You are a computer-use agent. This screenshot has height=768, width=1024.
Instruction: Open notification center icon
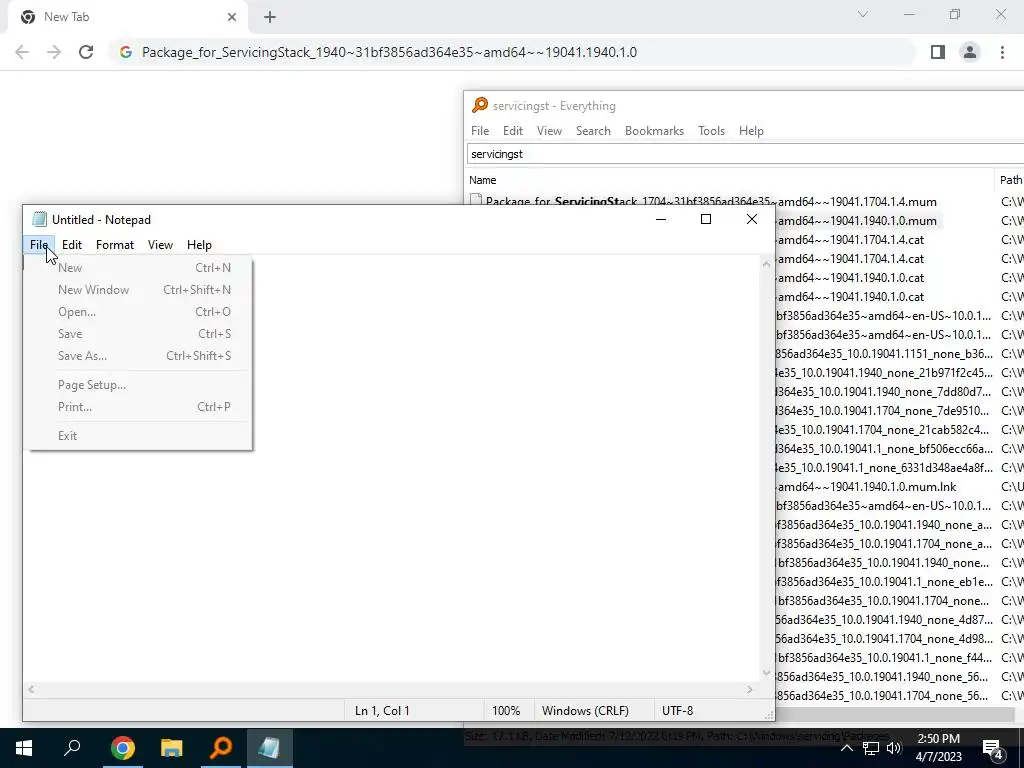993,749
